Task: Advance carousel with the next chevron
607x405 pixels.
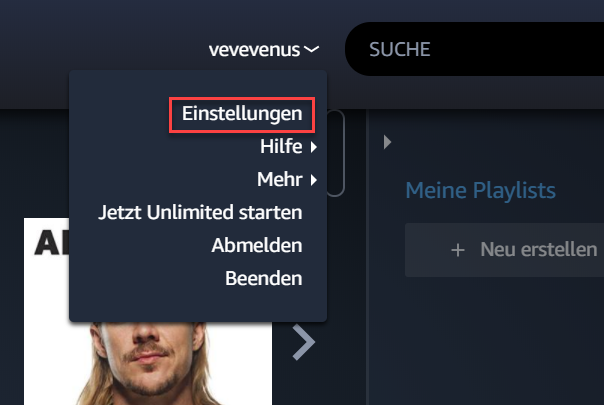Action: (304, 342)
